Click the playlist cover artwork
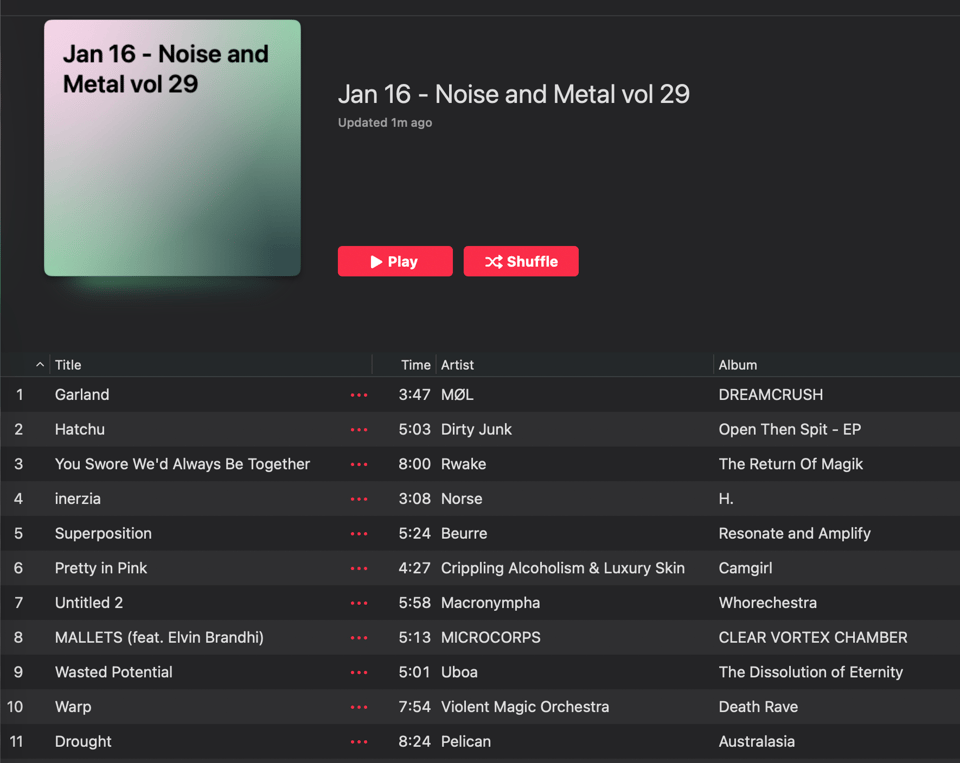960x763 pixels. (172, 148)
